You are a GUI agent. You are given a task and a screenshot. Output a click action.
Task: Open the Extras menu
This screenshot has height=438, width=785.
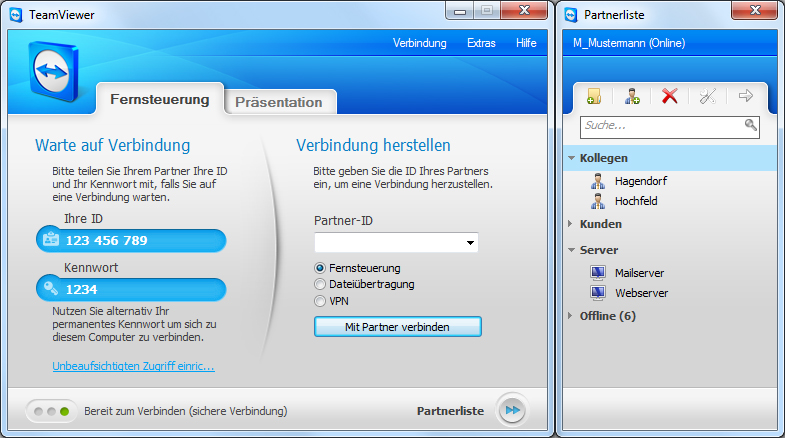pyautogui.click(x=481, y=43)
